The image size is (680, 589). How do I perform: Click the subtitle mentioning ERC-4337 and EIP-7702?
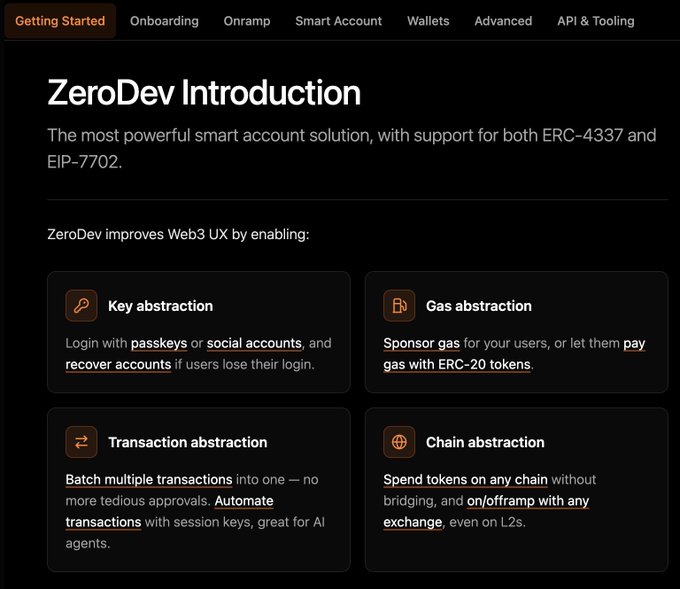tap(351, 148)
